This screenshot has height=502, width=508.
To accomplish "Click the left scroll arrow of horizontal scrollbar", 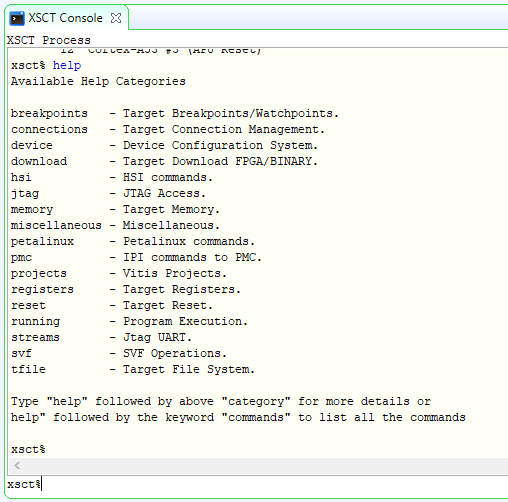I will (x=17, y=465).
